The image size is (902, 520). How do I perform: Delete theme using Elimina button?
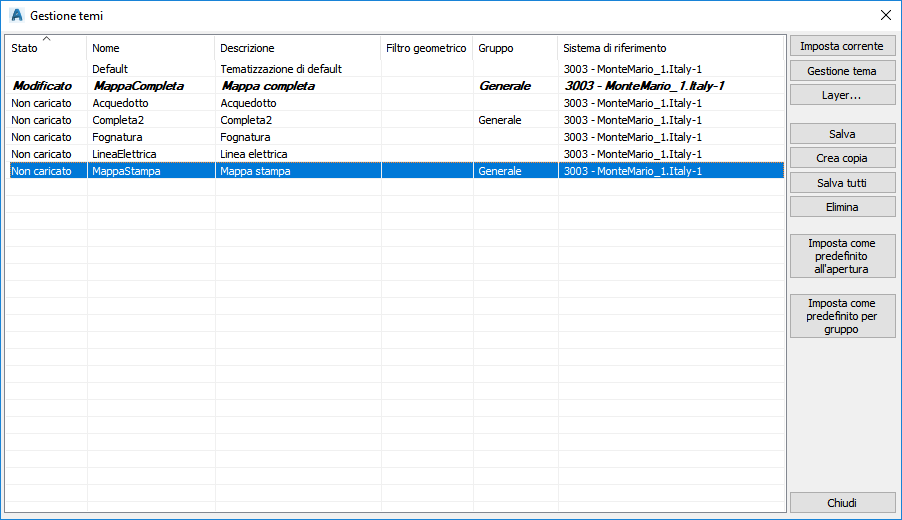pyautogui.click(x=842, y=207)
